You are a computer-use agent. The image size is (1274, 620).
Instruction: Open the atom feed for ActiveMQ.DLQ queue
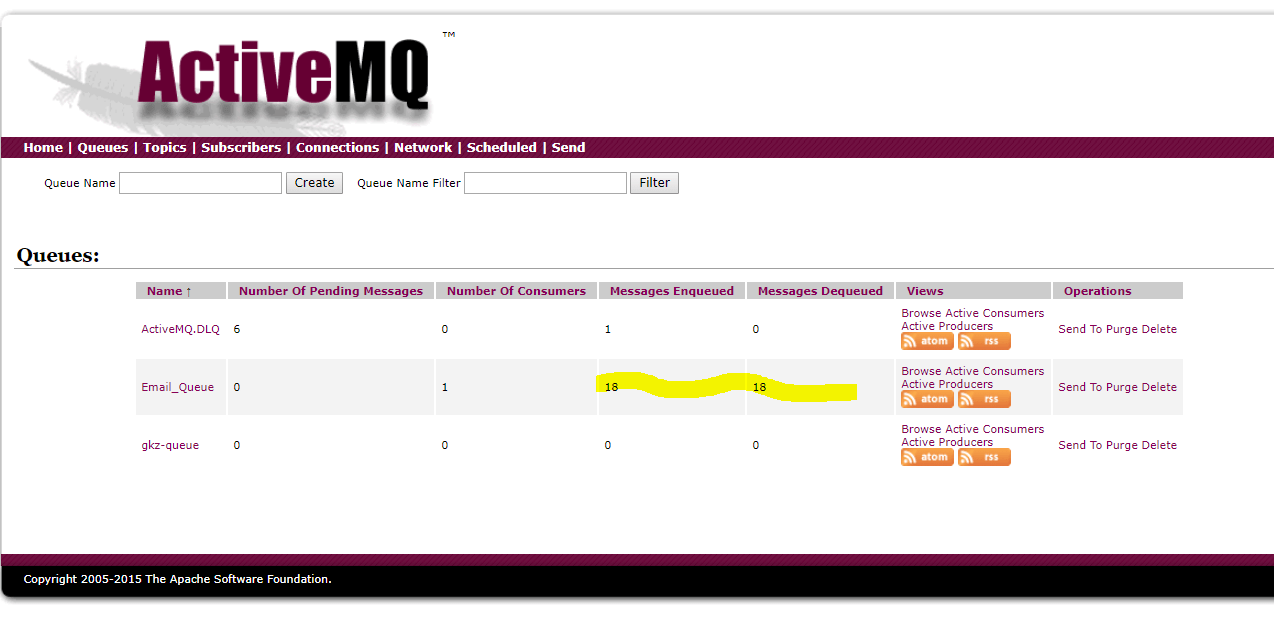coord(926,340)
